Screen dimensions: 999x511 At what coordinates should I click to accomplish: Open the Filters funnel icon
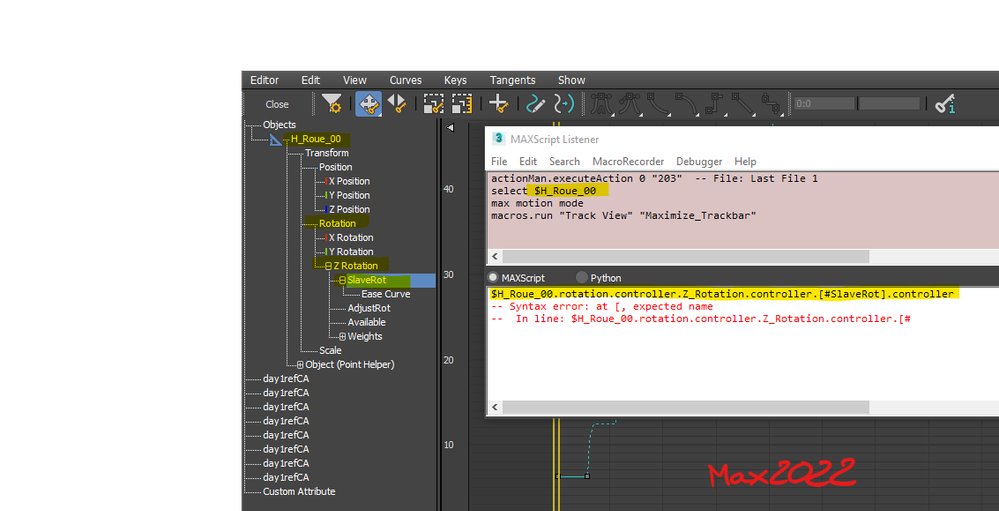pos(331,103)
